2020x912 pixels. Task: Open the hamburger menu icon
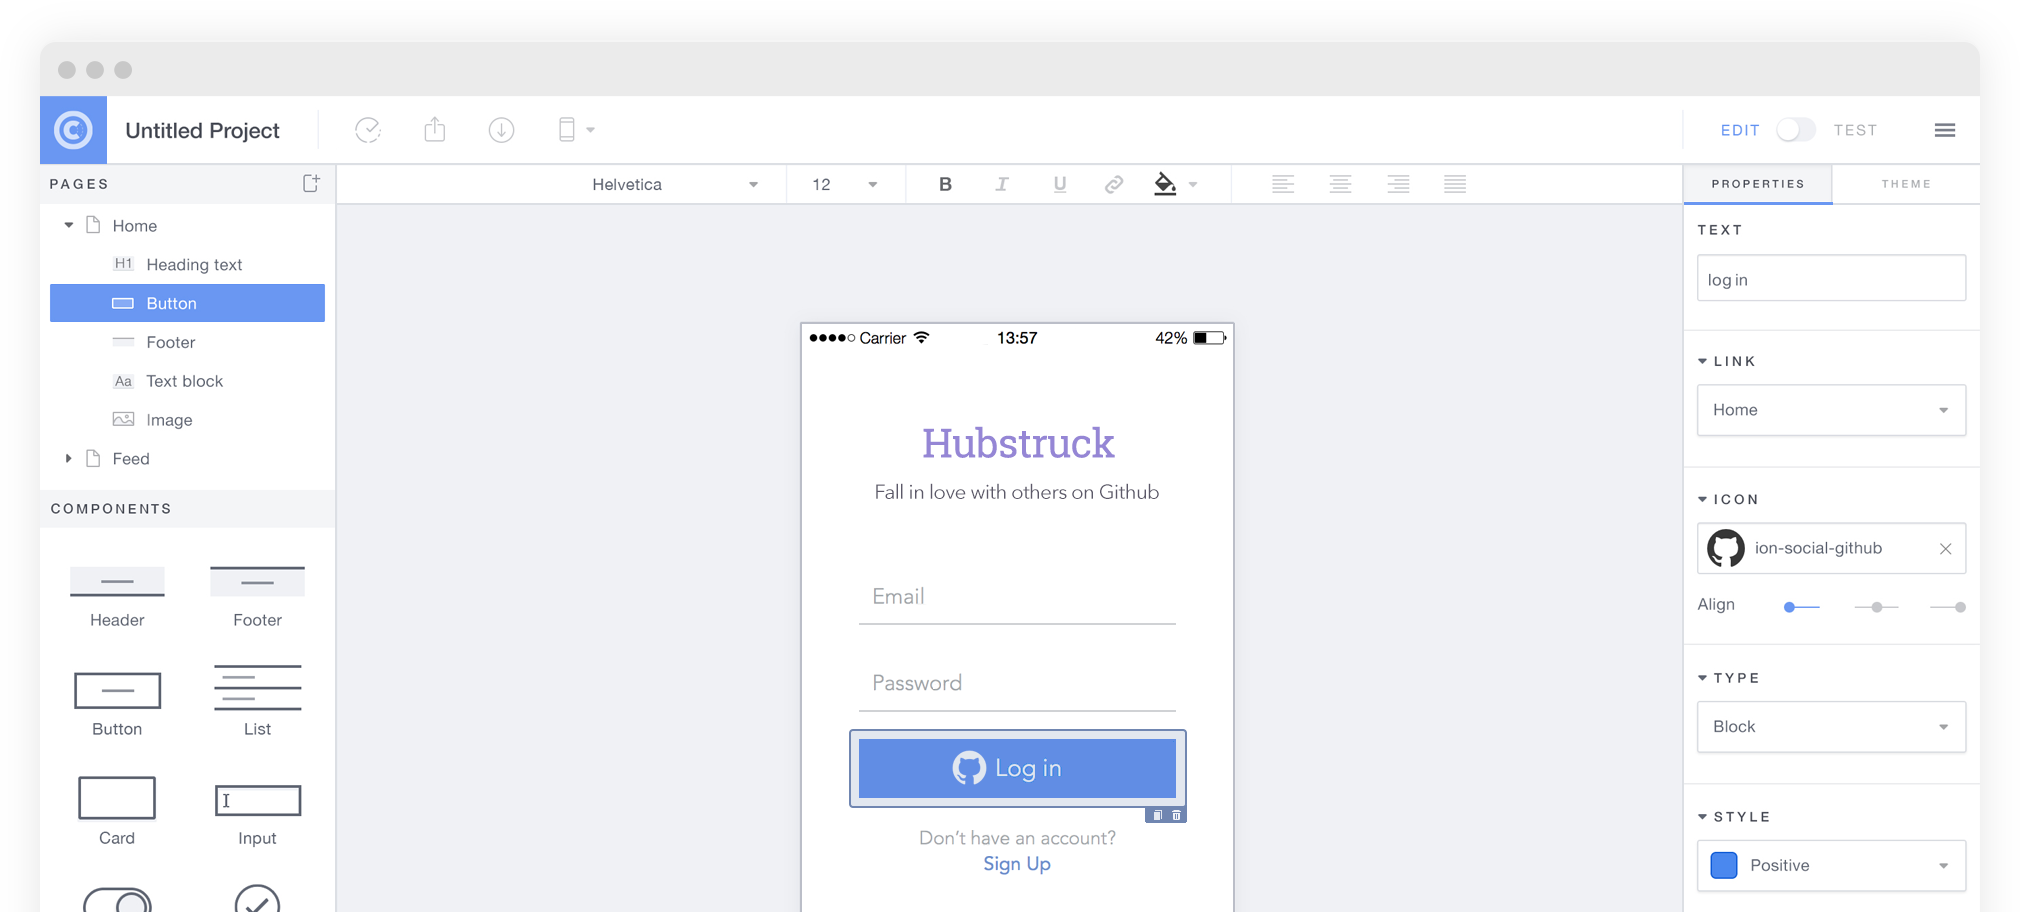pyautogui.click(x=1945, y=130)
